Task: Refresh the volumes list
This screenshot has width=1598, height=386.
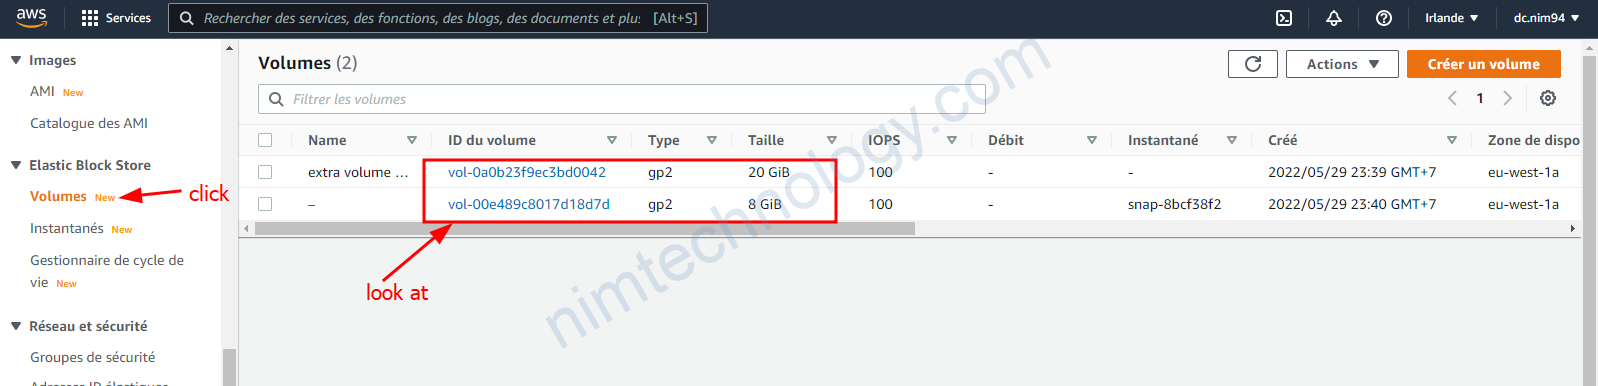Action: [1253, 64]
